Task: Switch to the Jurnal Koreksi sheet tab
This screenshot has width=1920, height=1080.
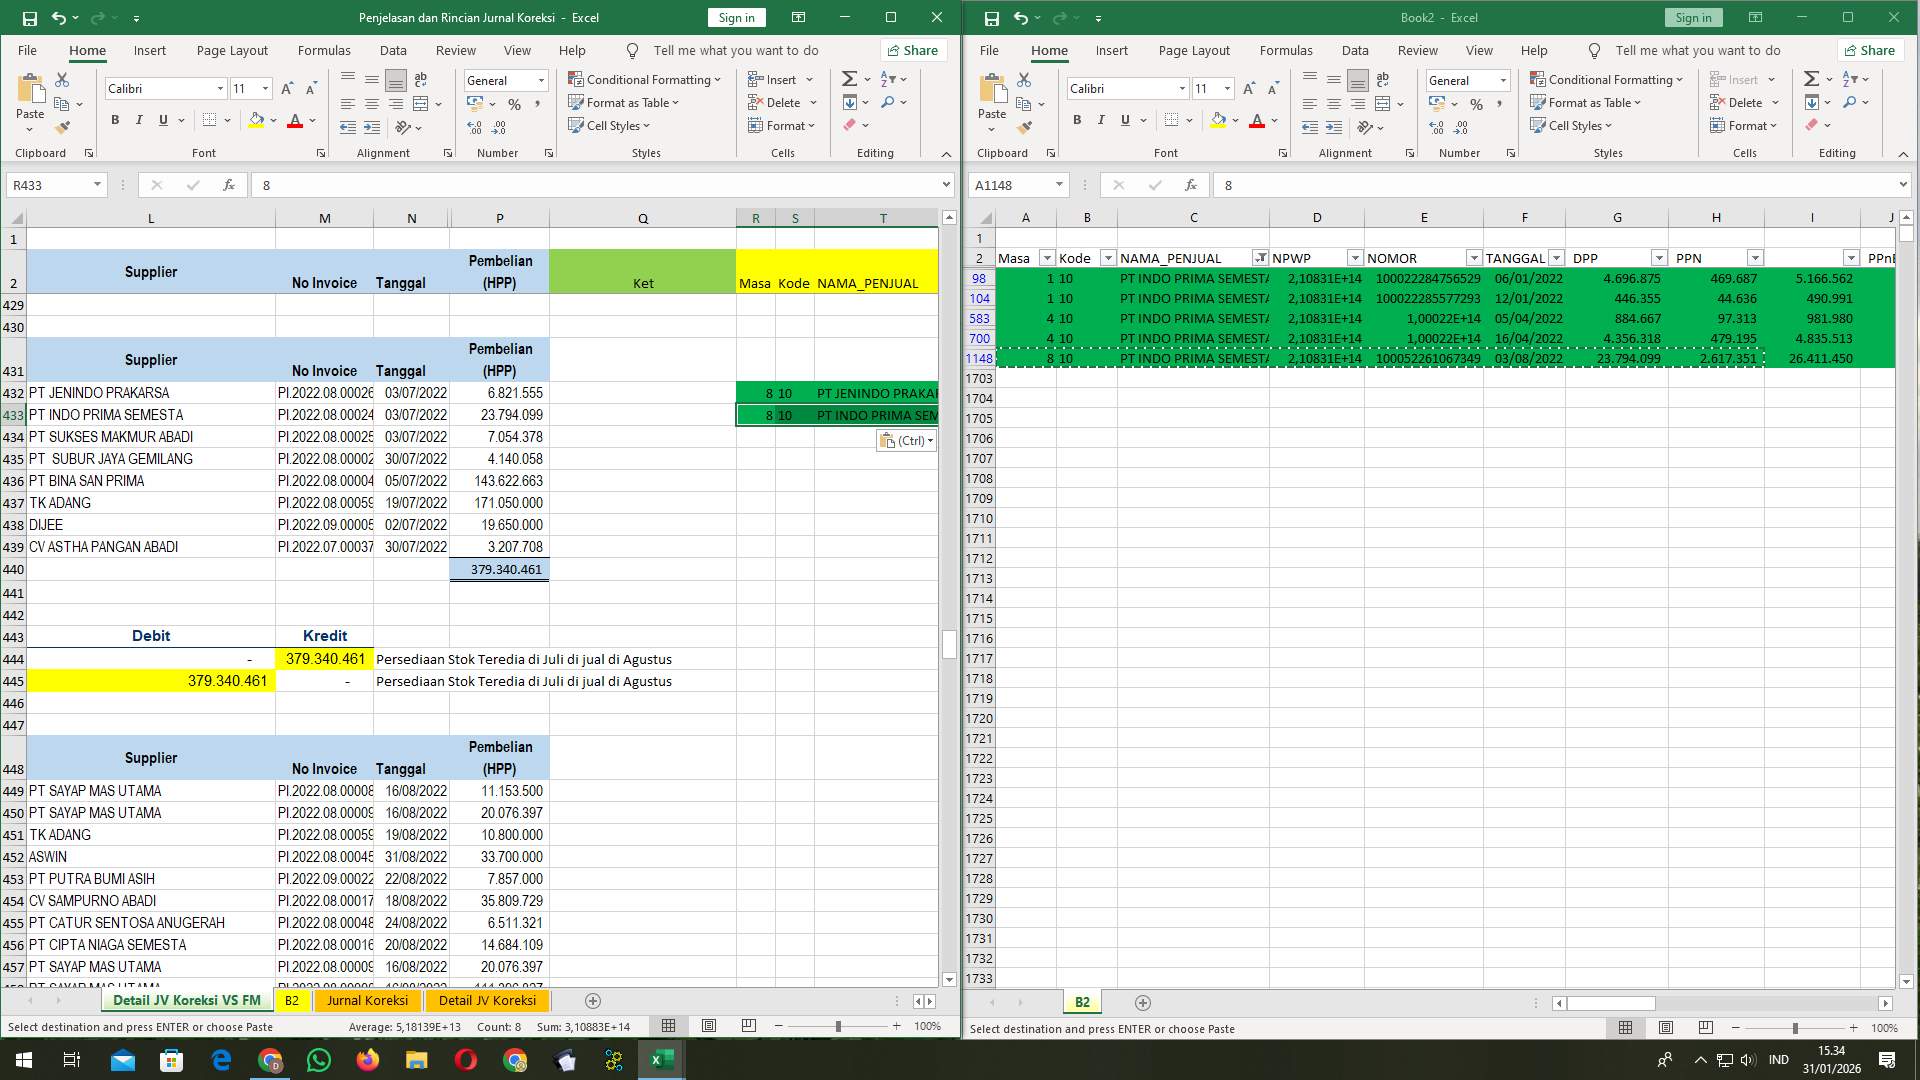Action: point(367,1000)
